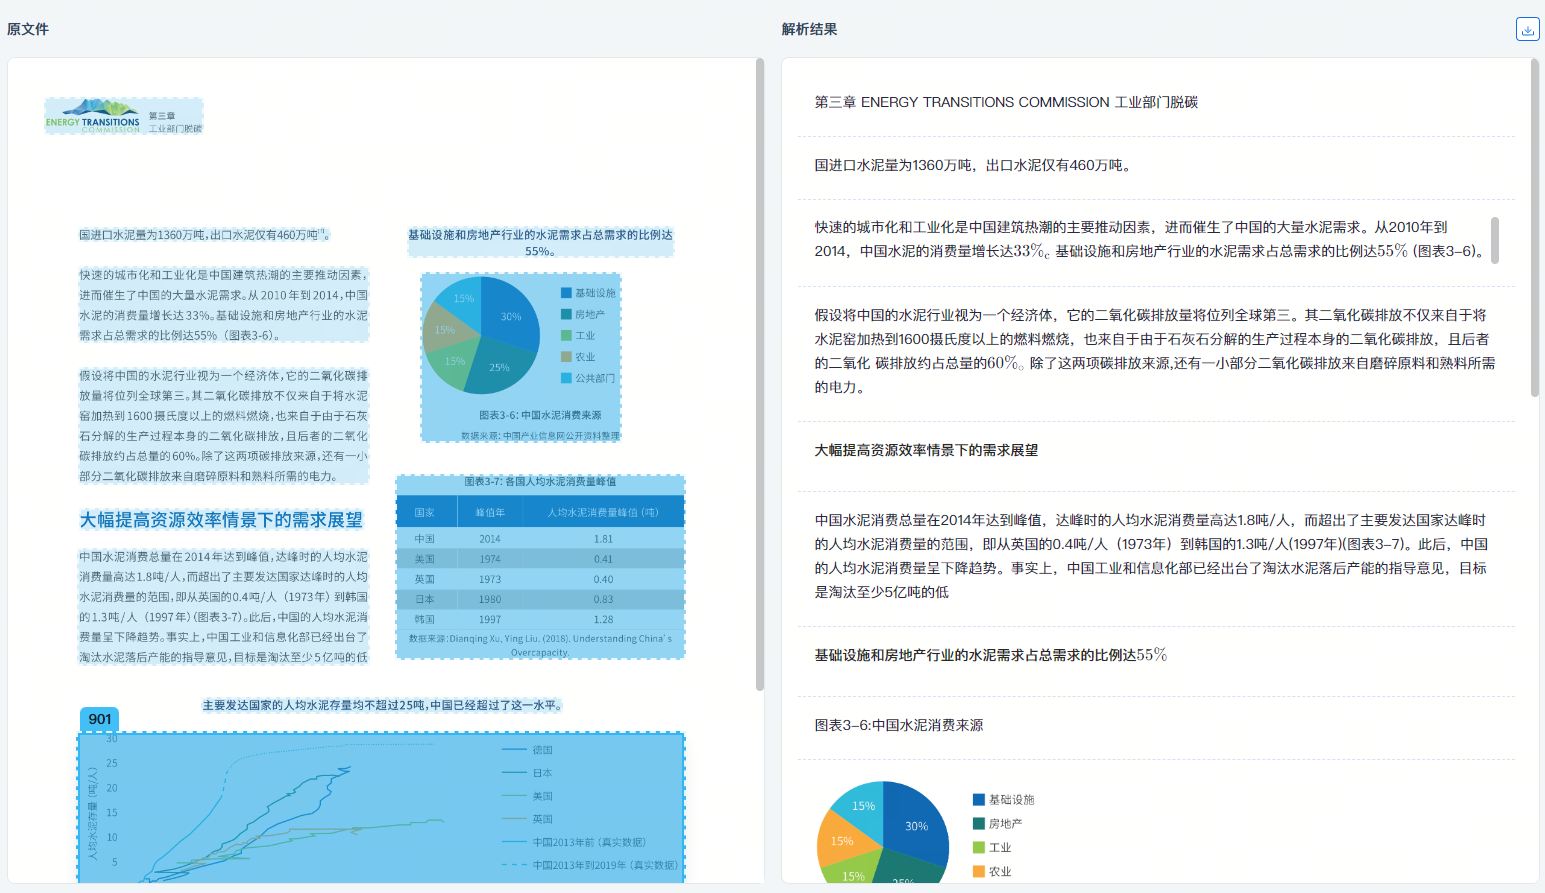The width and height of the screenshot is (1545, 893).
Task: Switch focus to the 原文件 panel header
Action: click(x=27, y=29)
